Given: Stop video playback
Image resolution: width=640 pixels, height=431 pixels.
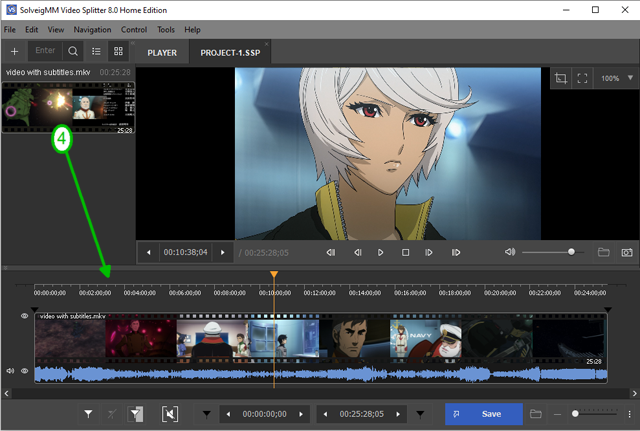Looking at the screenshot, I should click(405, 252).
